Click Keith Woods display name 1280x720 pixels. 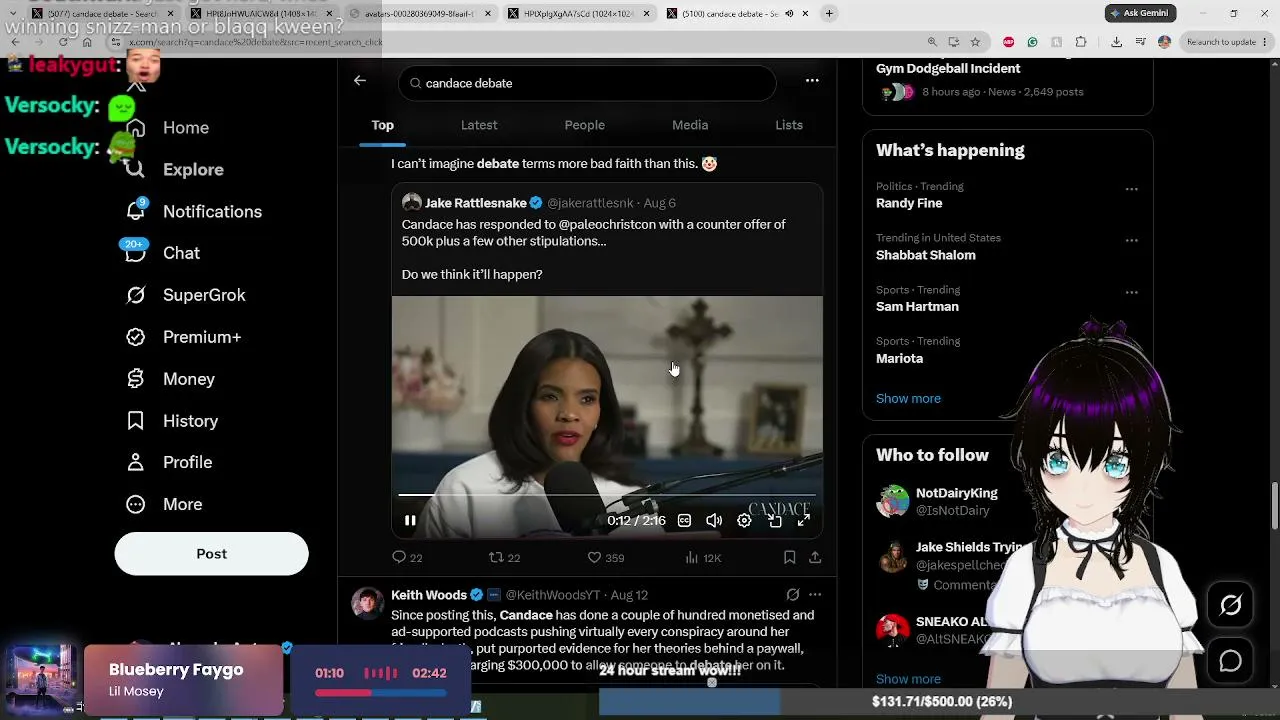coord(429,595)
